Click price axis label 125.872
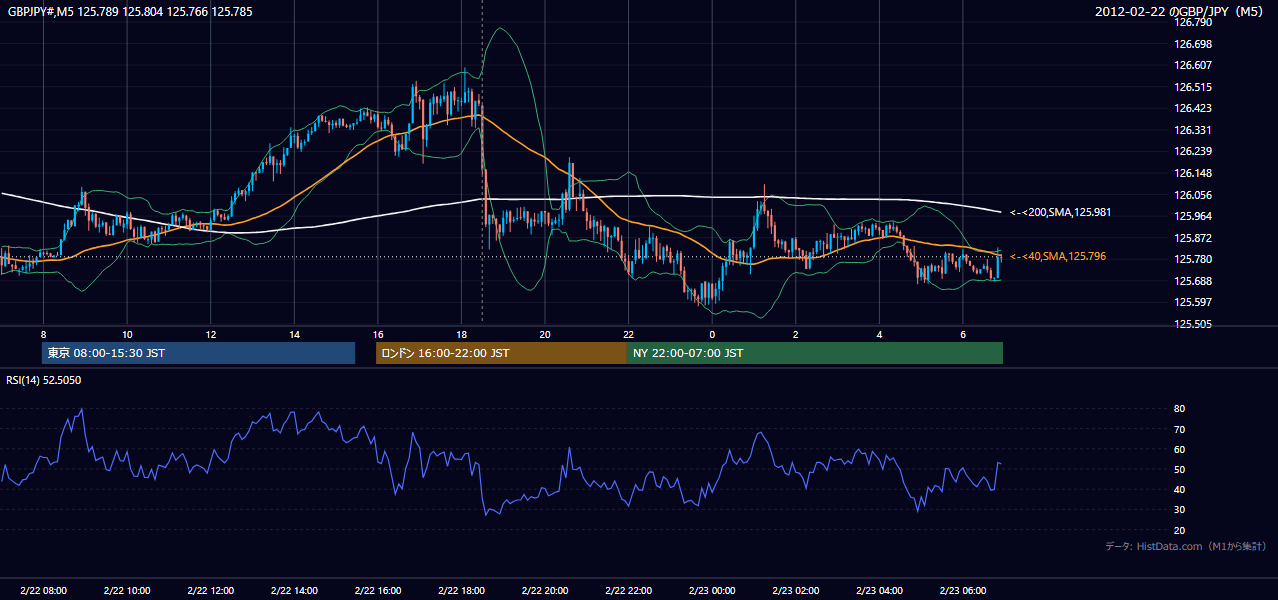The height and width of the screenshot is (600, 1278). pyautogui.click(x=1193, y=238)
